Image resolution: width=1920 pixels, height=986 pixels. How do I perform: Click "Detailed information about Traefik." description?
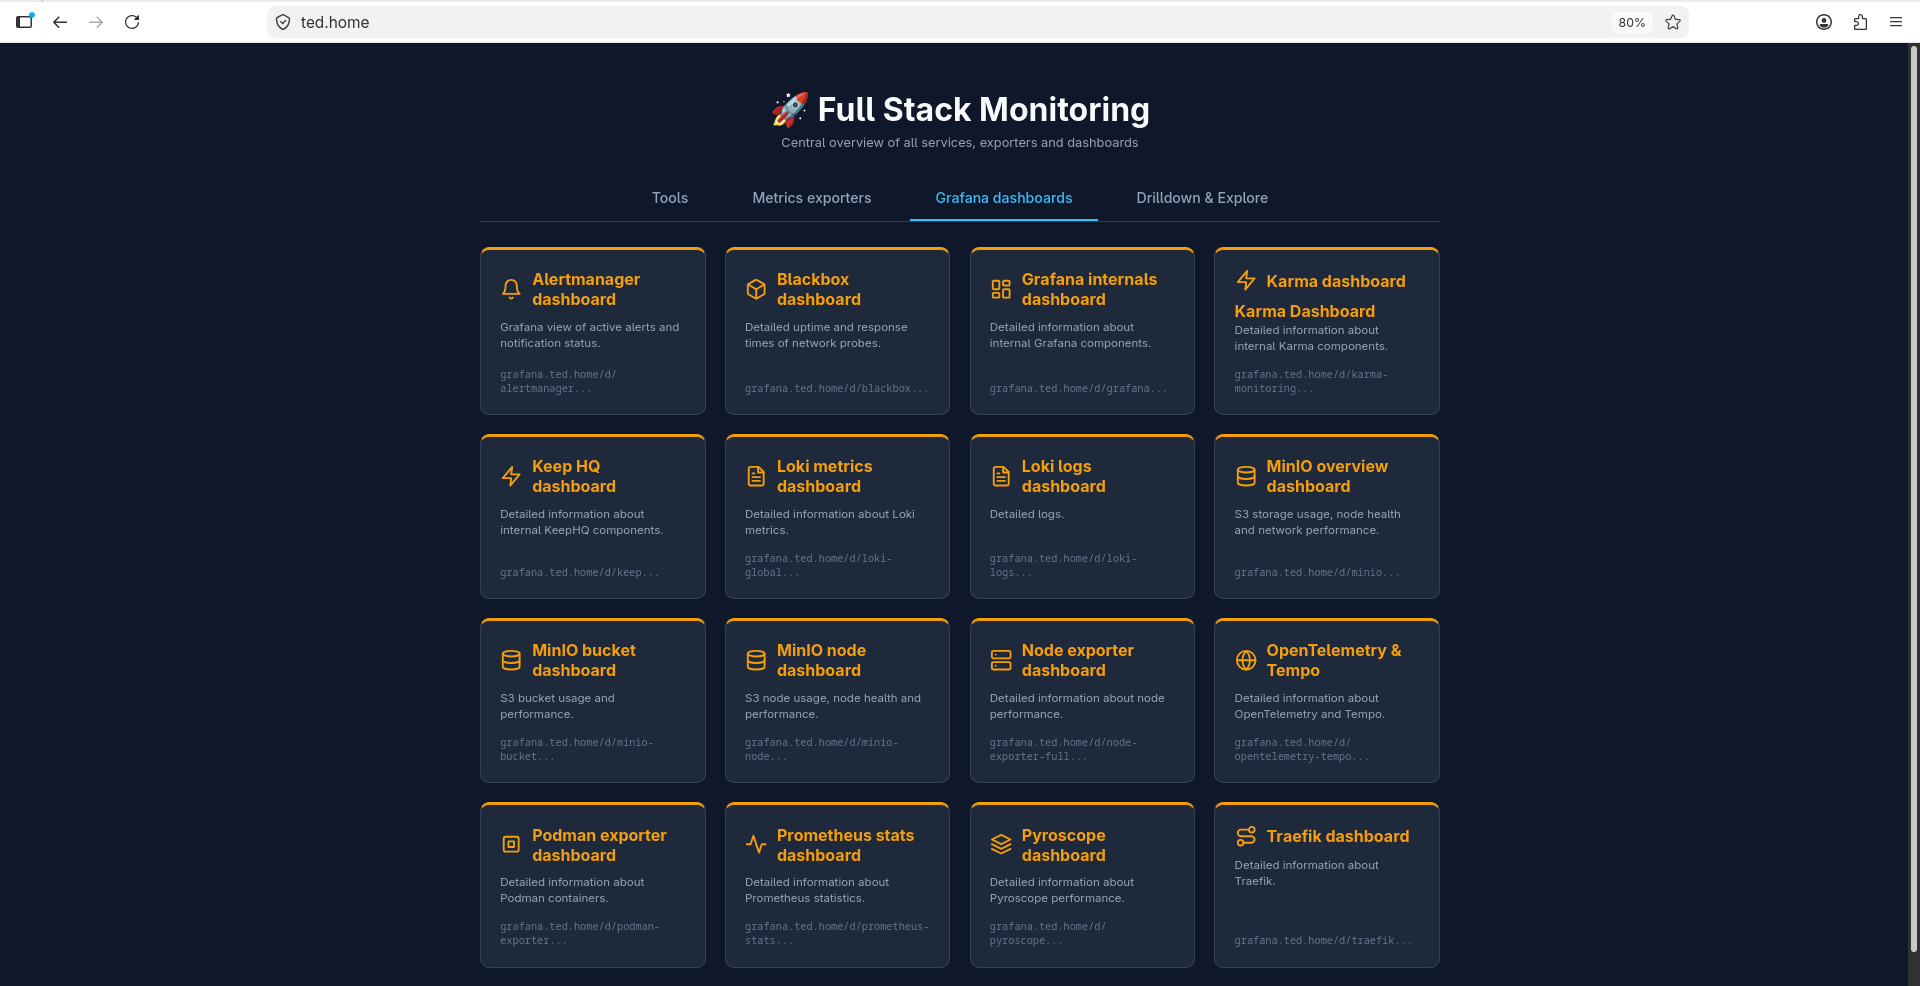(x=1306, y=873)
